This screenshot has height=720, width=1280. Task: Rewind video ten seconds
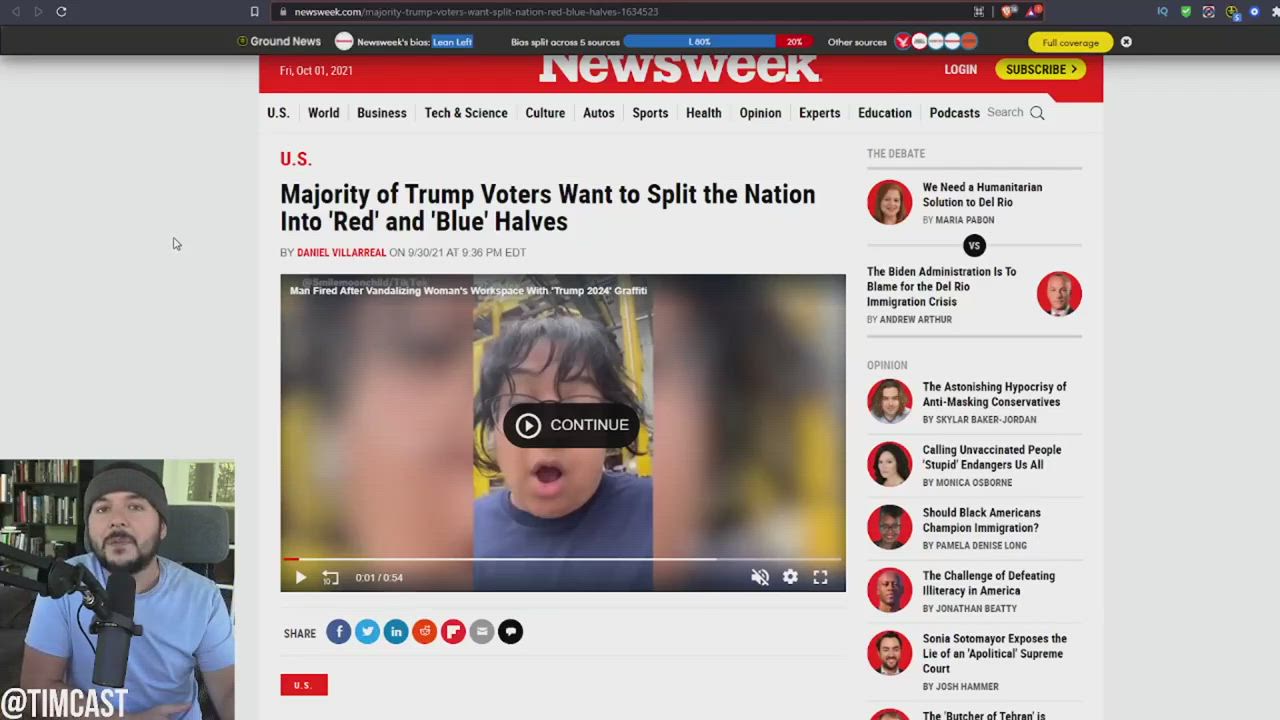coord(331,577)
